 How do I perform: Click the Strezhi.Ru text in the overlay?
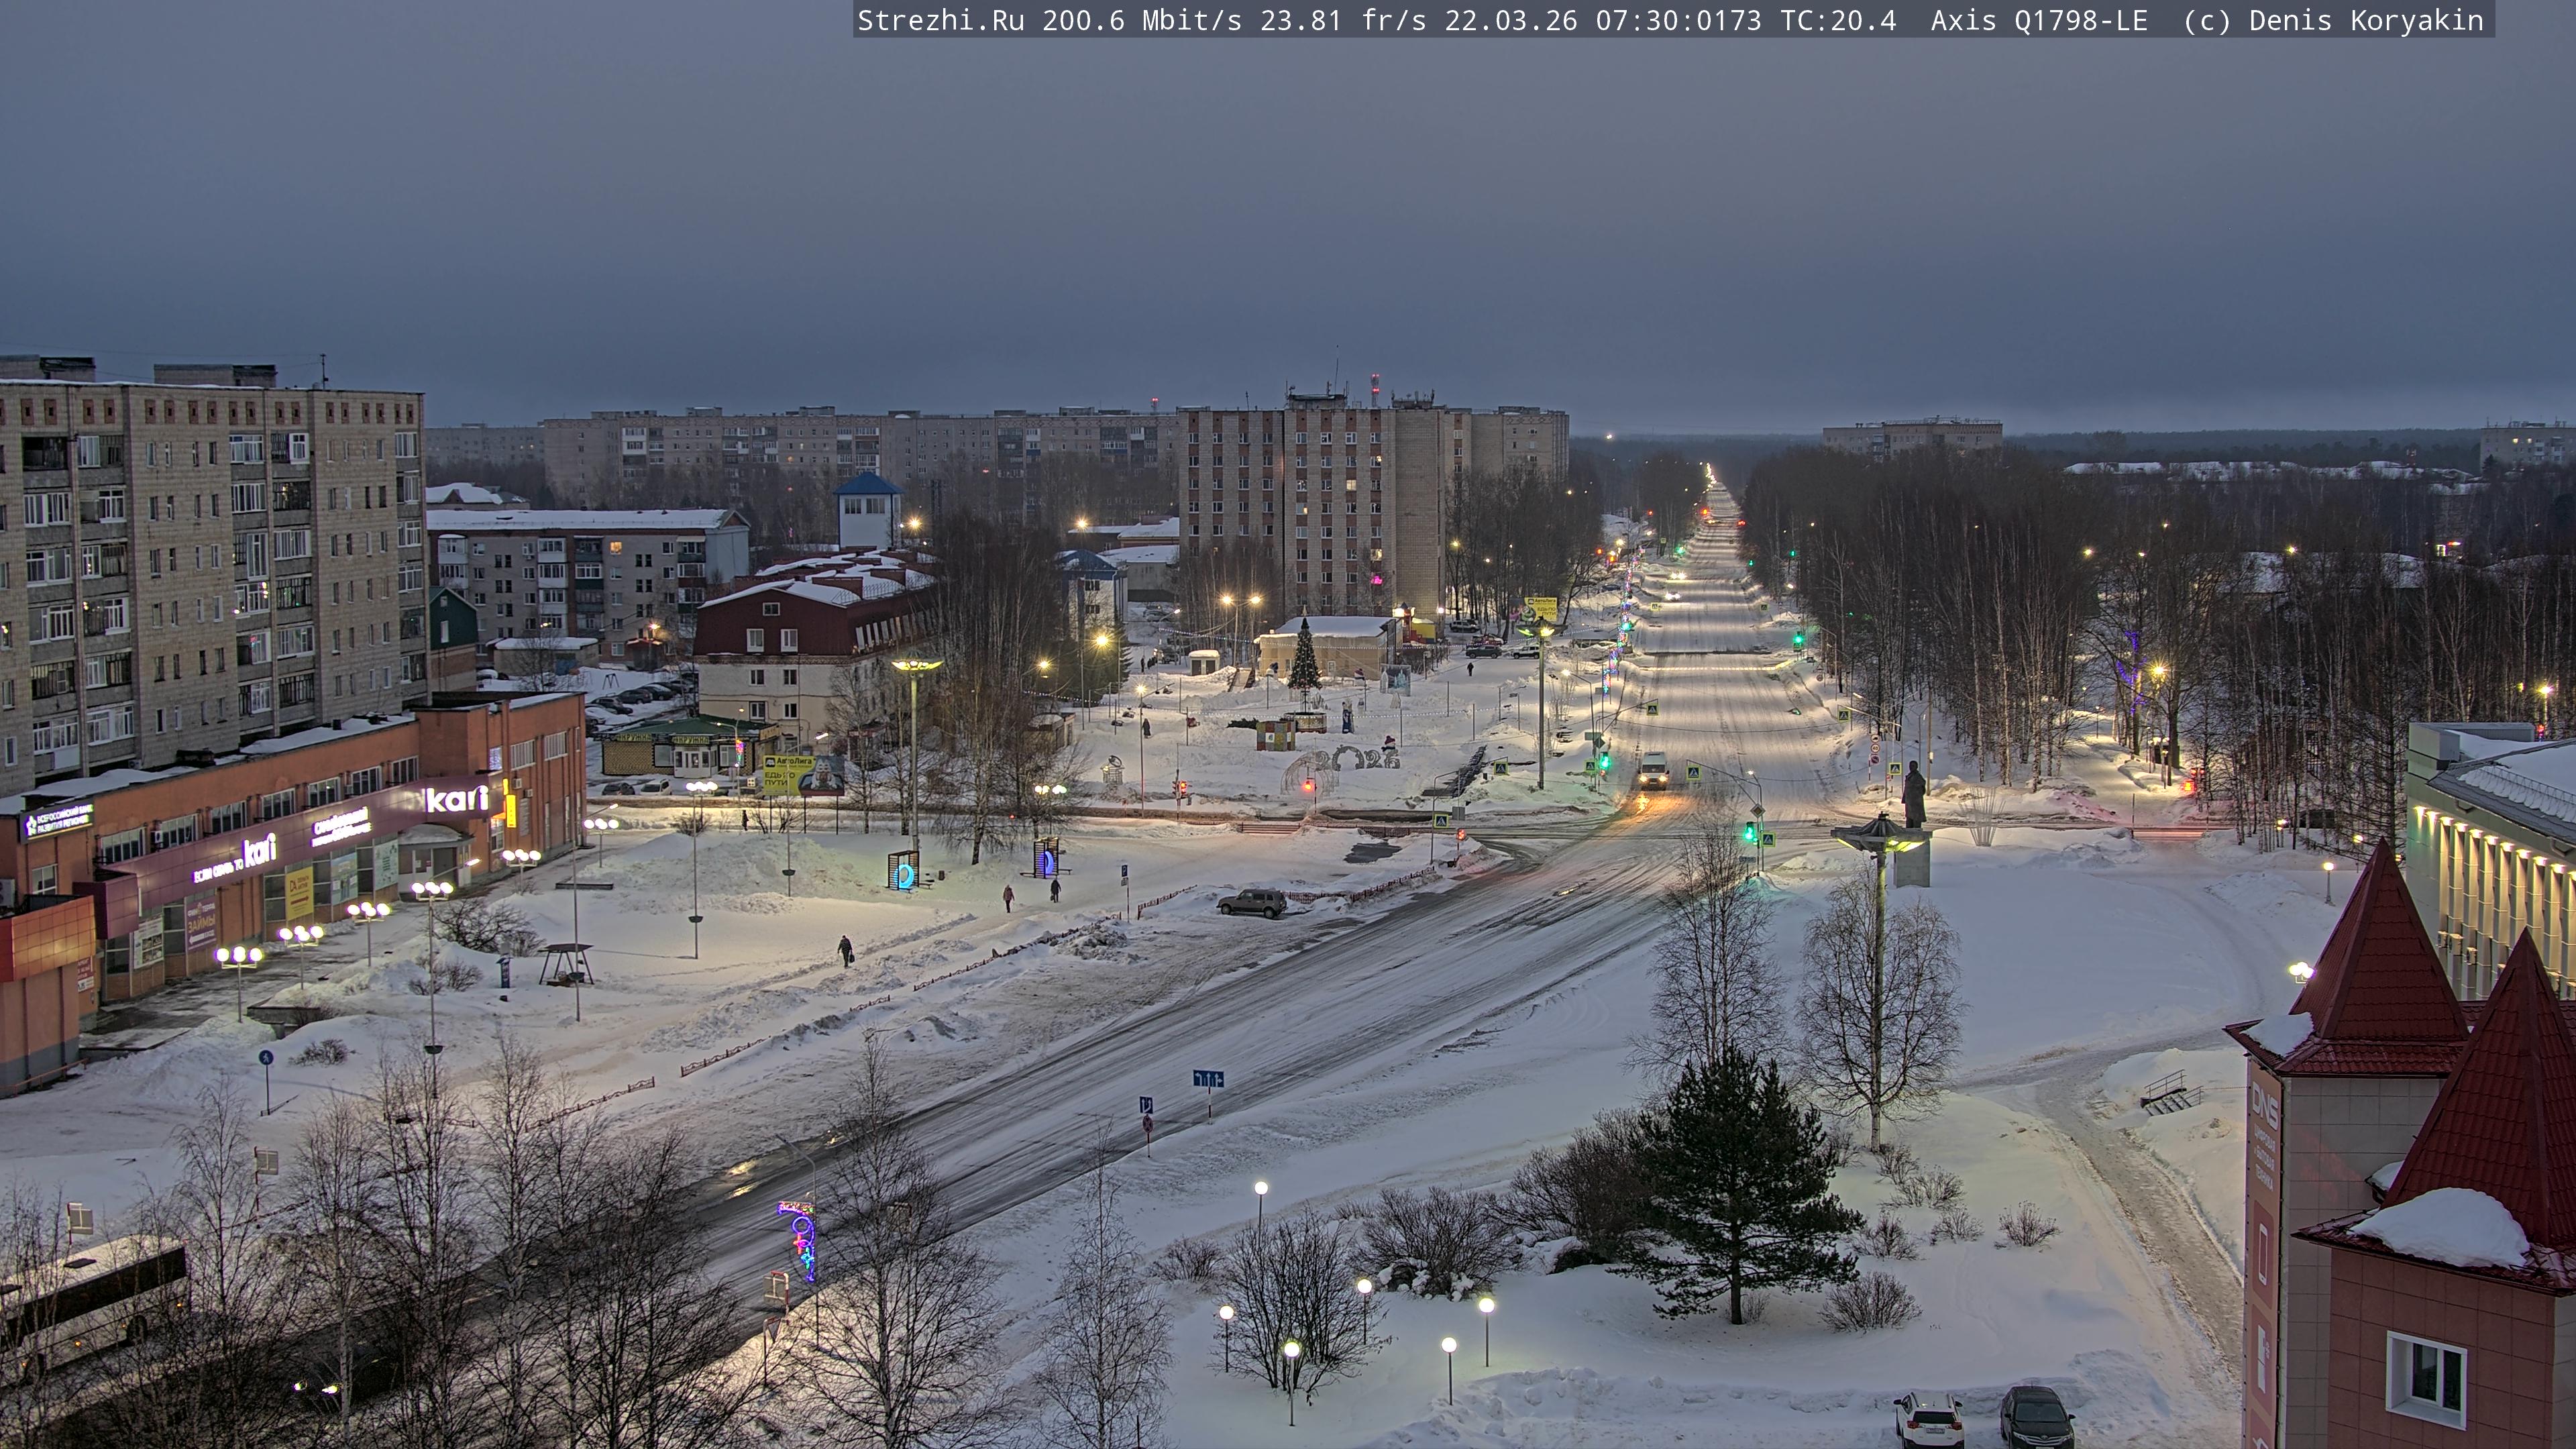(x=940, y=20)
